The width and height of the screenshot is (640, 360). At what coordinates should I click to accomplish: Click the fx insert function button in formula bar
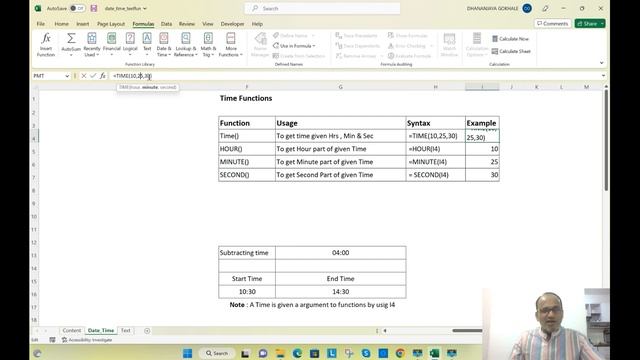point(103,76)
